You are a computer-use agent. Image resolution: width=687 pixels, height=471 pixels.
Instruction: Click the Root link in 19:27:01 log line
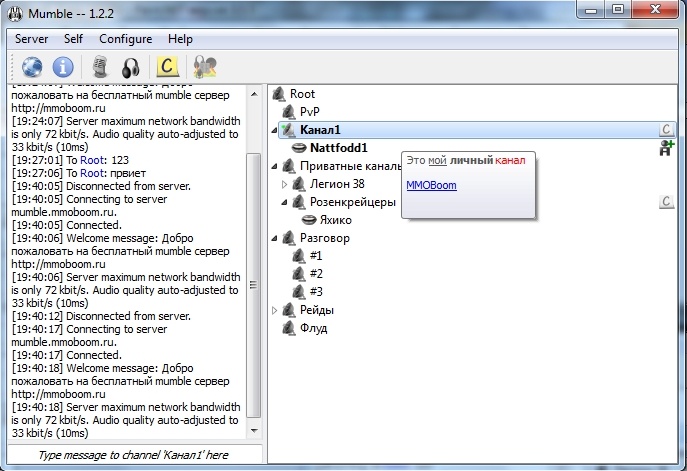[92, 160]
